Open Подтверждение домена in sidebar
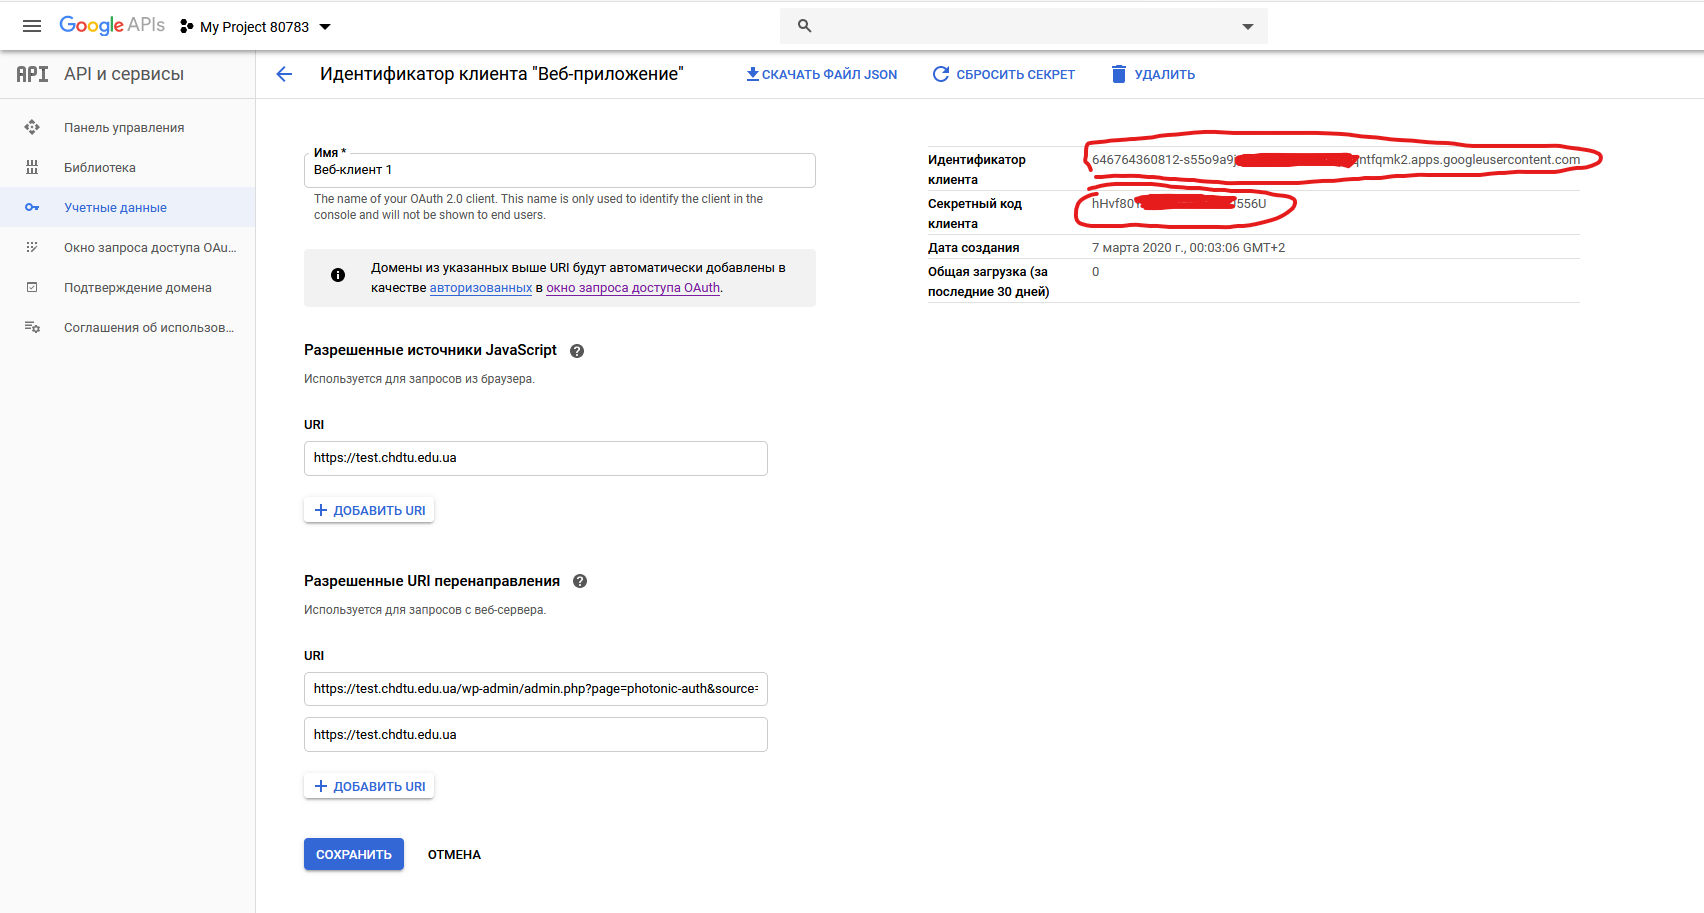This screenshot has height=913, width=1704. [x=128, y=287]
